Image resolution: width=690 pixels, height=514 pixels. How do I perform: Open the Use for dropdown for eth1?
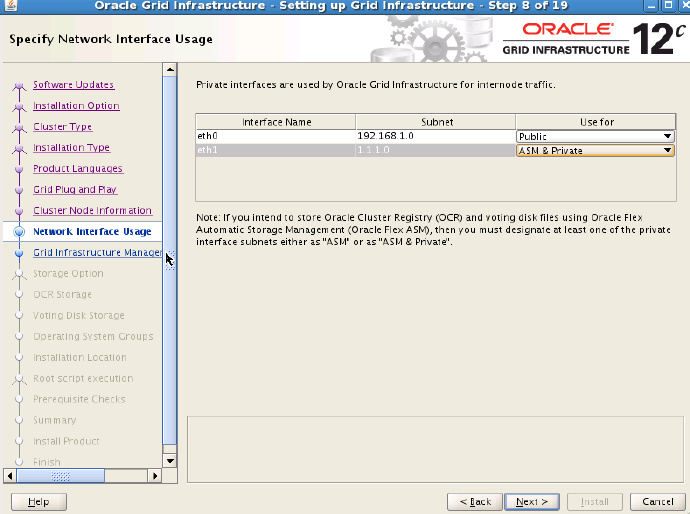595,151
